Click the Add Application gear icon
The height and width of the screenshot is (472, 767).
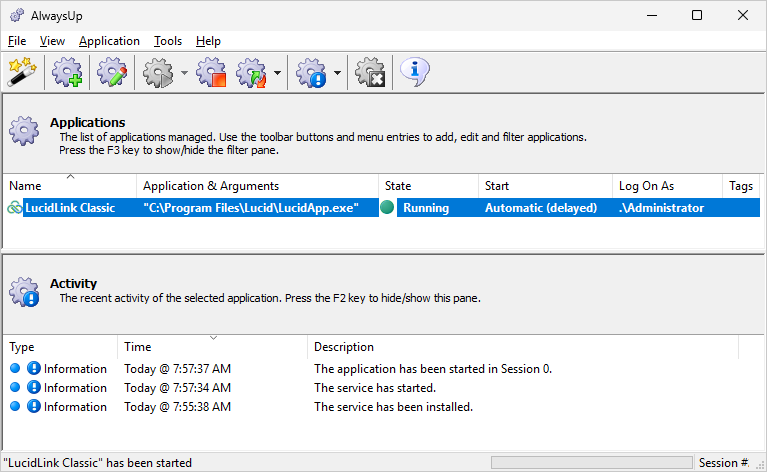[x=67, y=72]
